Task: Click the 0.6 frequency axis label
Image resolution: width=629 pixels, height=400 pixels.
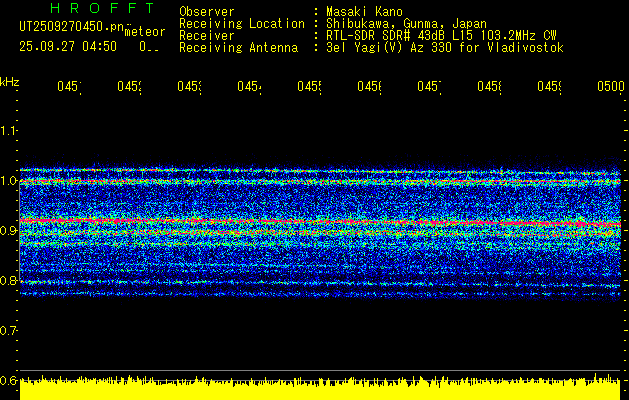Action: [x=8, y=380]
